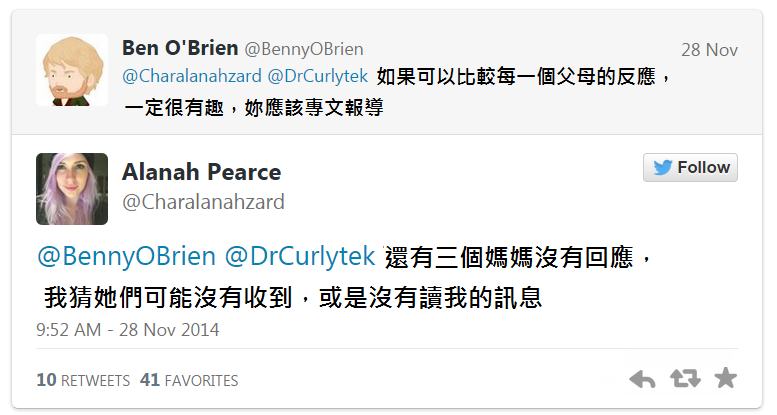Open the @DrCurlytek mention in Alanah's tweet
This screenshot has height=415, width=777.
[301, 256]
